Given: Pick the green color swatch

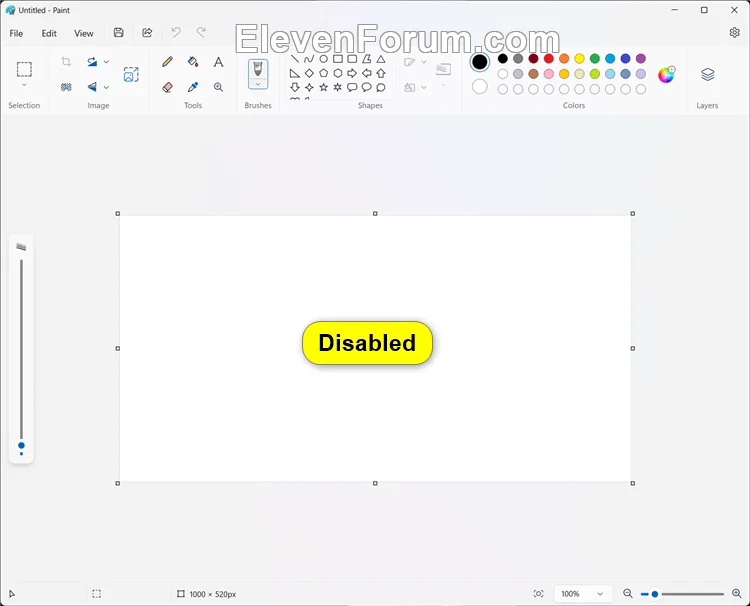Looking at the screenshot, I should 595,58.
